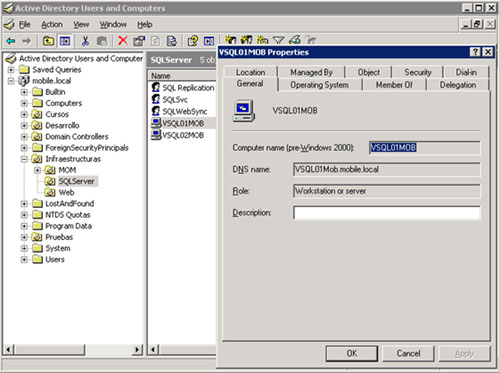Switch to the Managed By tab
Screen dimensions: 500x373
click(x=311, y=72)
